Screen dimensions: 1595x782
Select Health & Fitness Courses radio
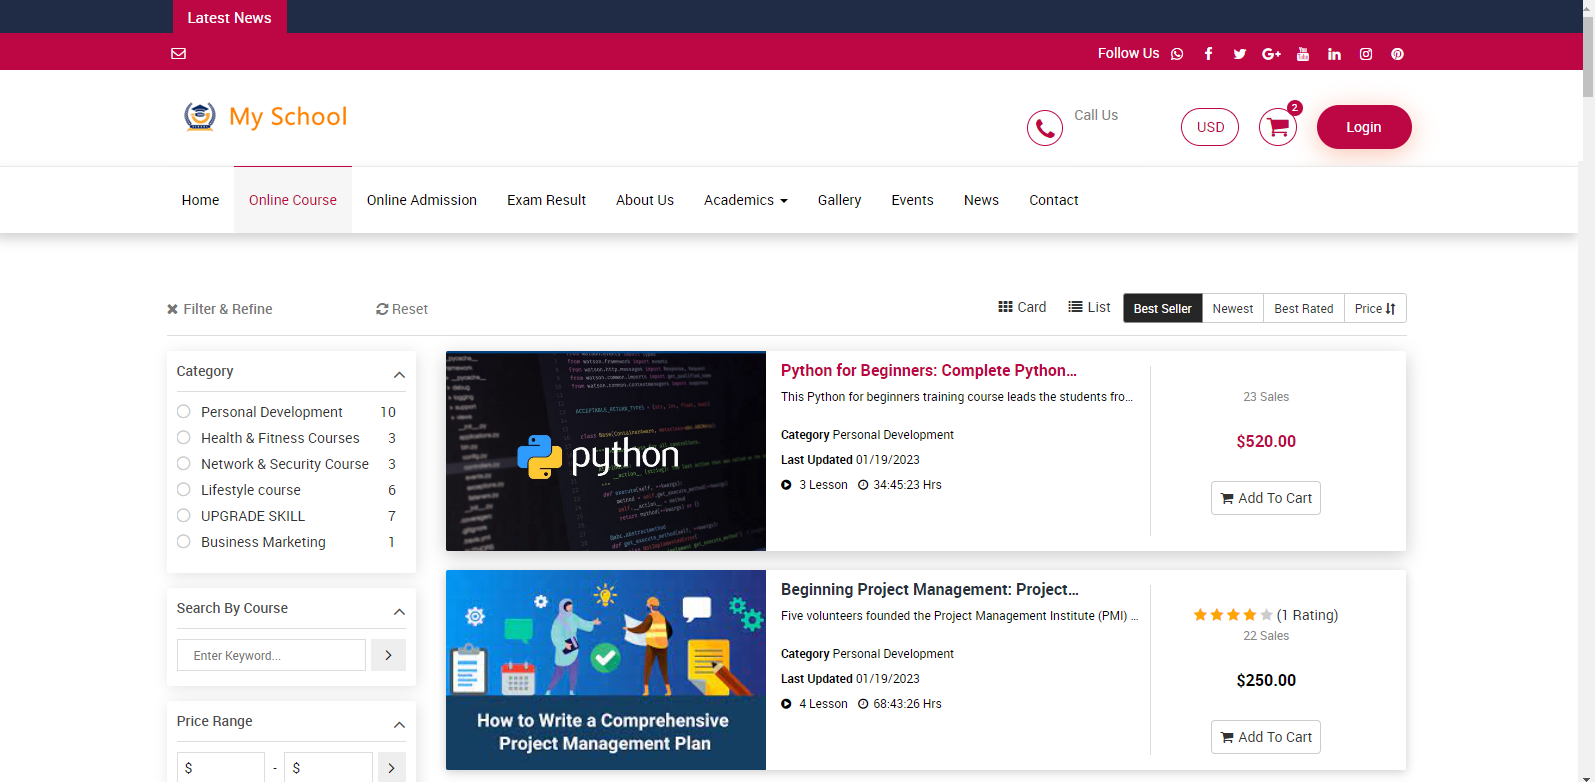click(x=184, y=437)
